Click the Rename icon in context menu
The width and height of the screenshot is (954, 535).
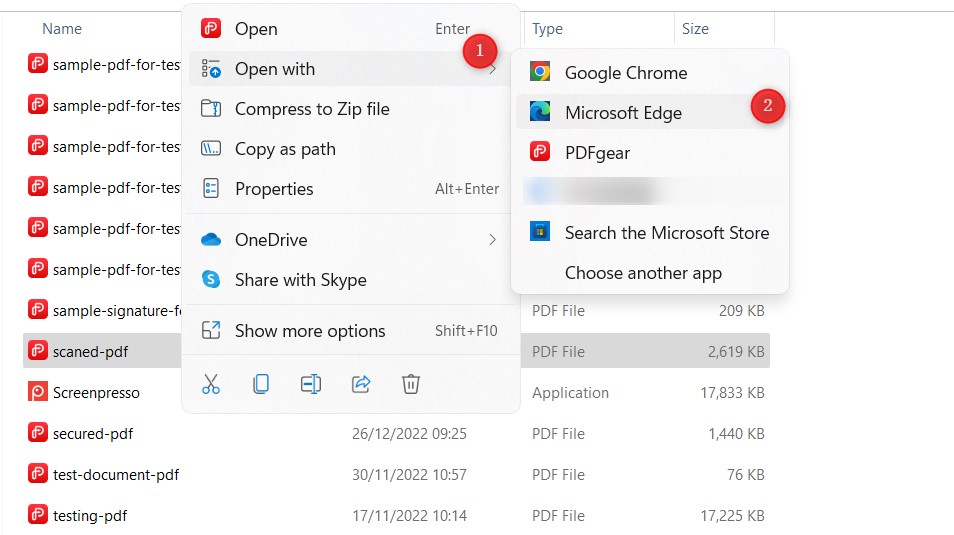point(311,384)
